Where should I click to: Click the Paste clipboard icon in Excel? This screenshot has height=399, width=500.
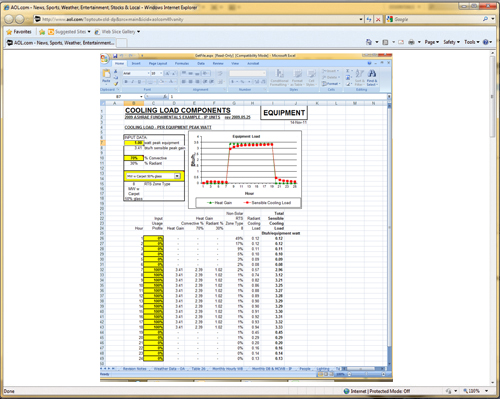point(106,74)
